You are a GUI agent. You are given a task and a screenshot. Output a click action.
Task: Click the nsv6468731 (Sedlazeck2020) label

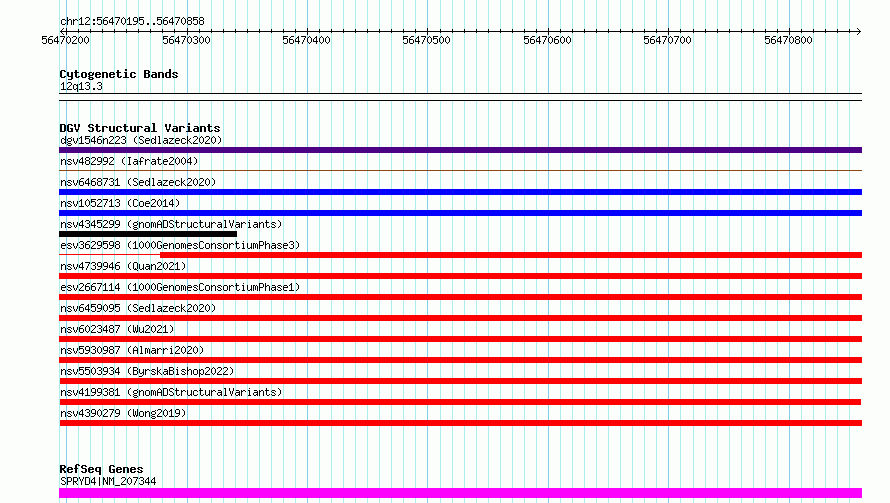pyautogui.click(x=138, y=182)
